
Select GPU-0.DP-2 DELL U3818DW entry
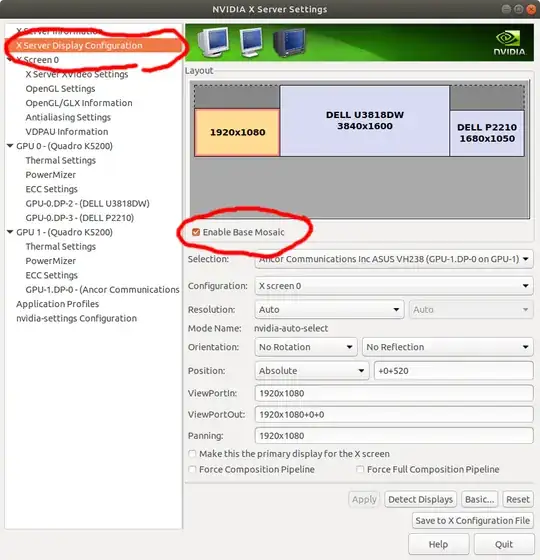(x=88, y=203)
